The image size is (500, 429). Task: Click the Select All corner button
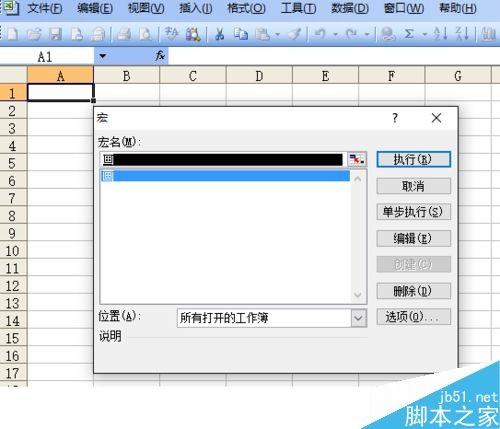click(13, 75)
